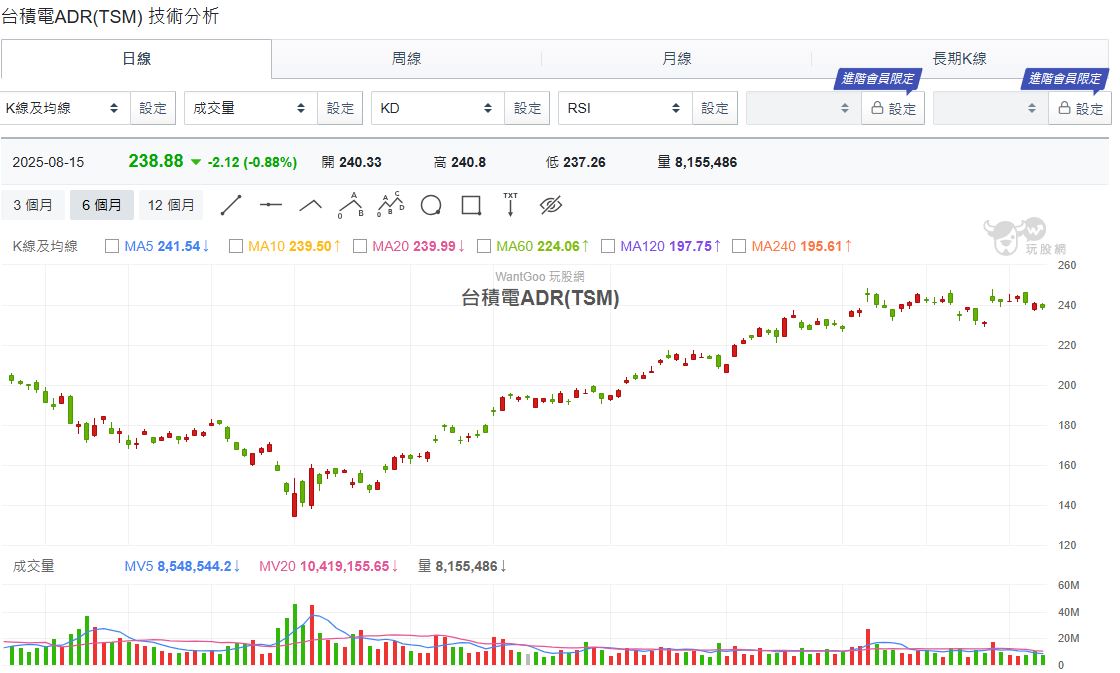Switch to the 周線 weekly tab
Viewport: 1120px width, 673px height.
point(406,59)
